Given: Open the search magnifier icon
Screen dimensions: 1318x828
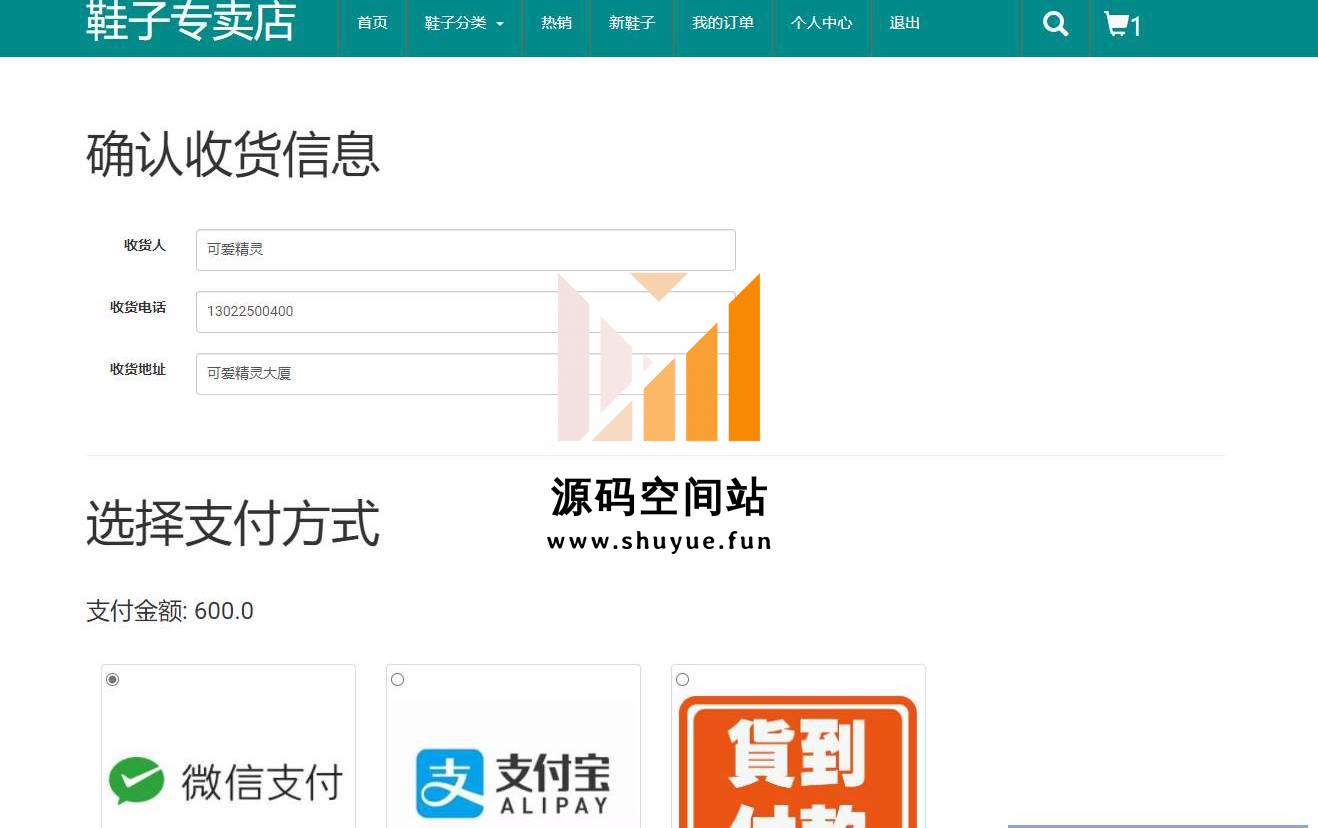Looking at the screenshot, I should (1055, 24).
